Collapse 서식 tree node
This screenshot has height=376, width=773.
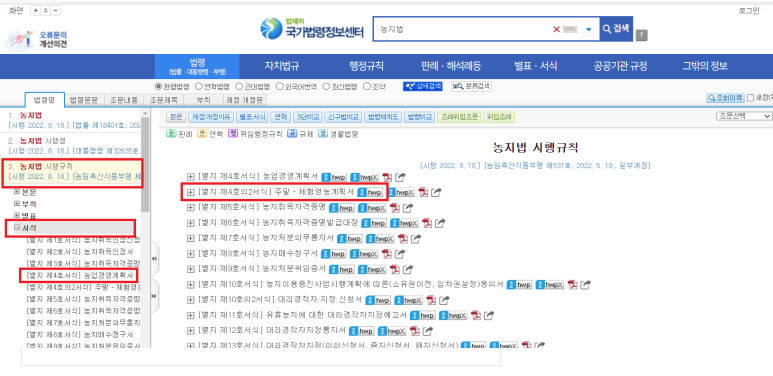click(17, 228)
